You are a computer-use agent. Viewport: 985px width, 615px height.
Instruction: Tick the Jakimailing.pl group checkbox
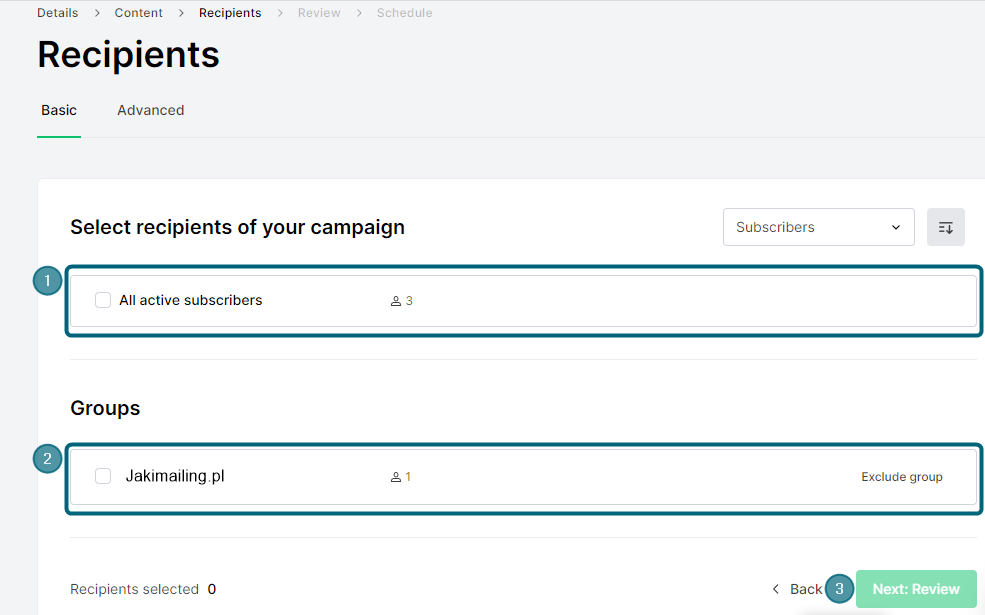103,476
